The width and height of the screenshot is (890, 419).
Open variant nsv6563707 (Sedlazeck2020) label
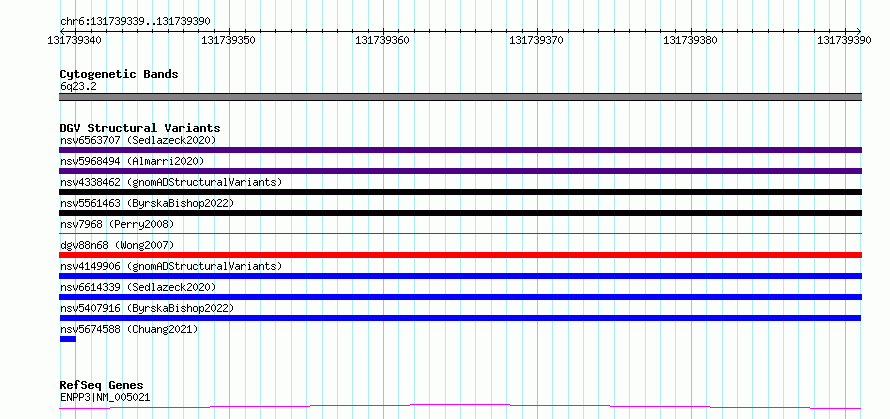tap(138, 140)
